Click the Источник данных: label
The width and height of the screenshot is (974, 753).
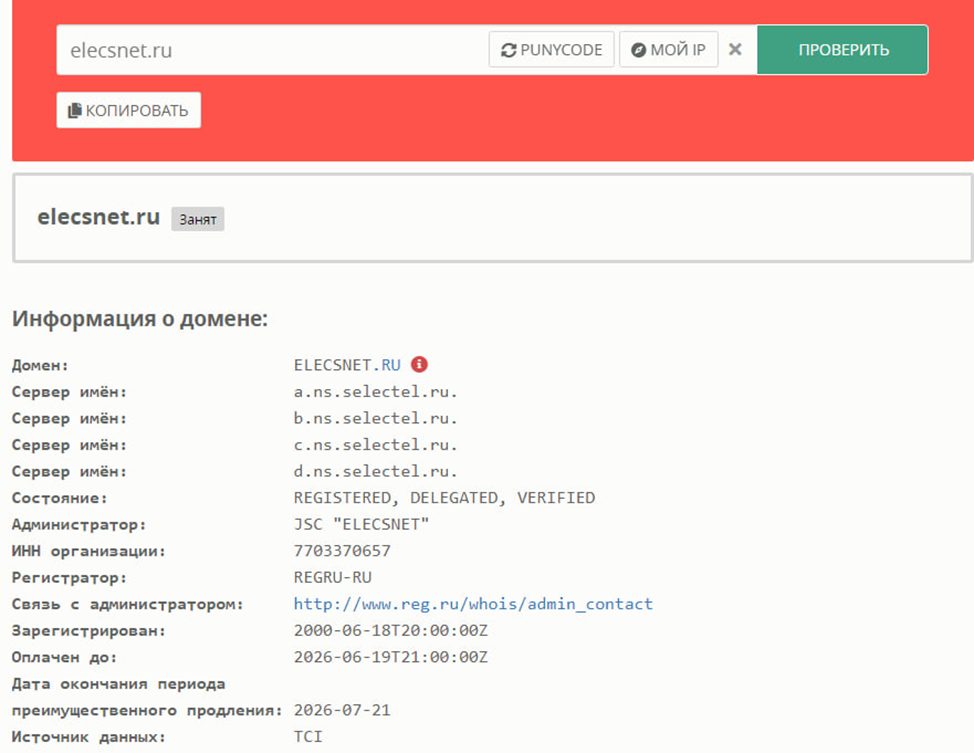(x=89, y=737)
